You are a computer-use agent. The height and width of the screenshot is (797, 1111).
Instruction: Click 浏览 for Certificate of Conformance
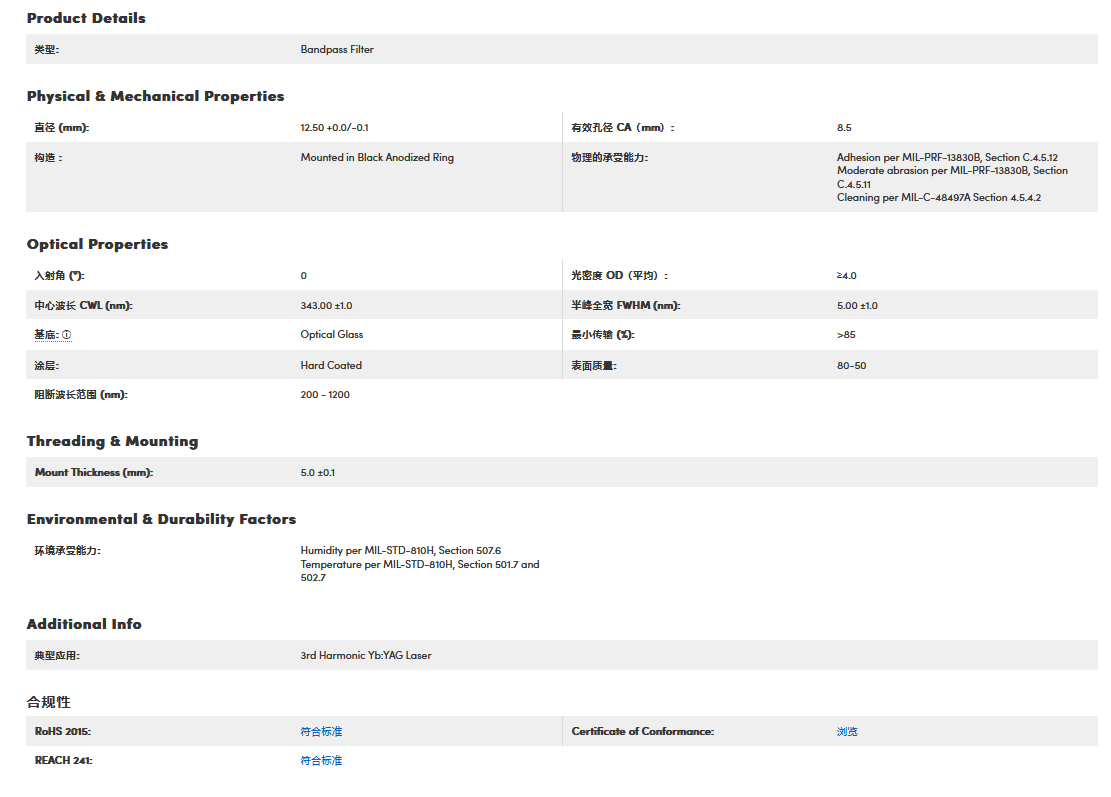click(x=847, y=732)
